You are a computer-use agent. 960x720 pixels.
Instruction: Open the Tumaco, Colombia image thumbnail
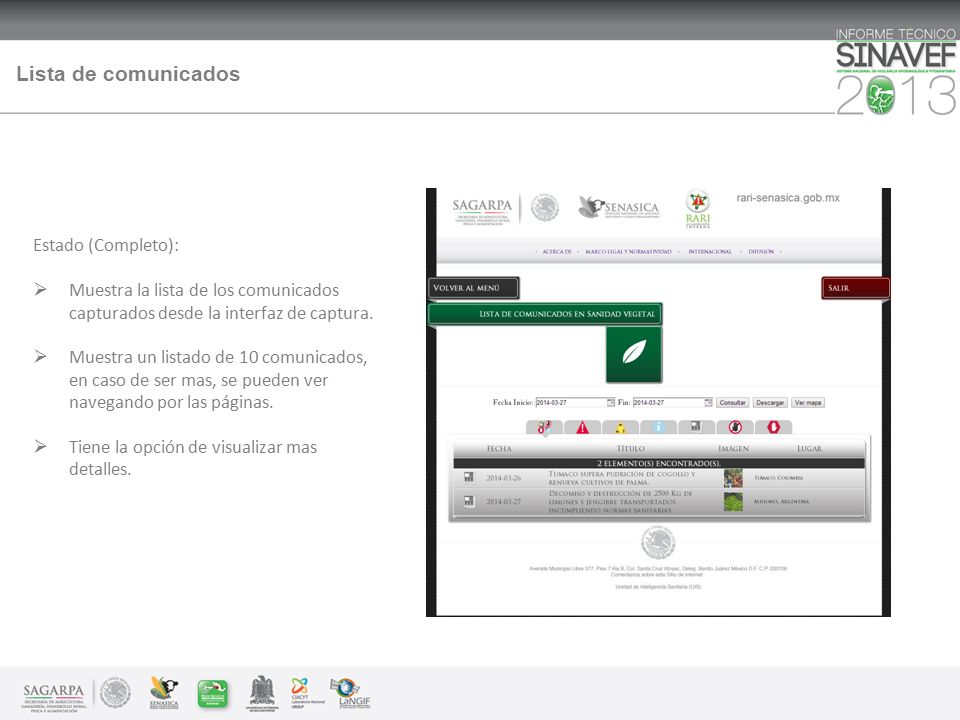[733, 478]
